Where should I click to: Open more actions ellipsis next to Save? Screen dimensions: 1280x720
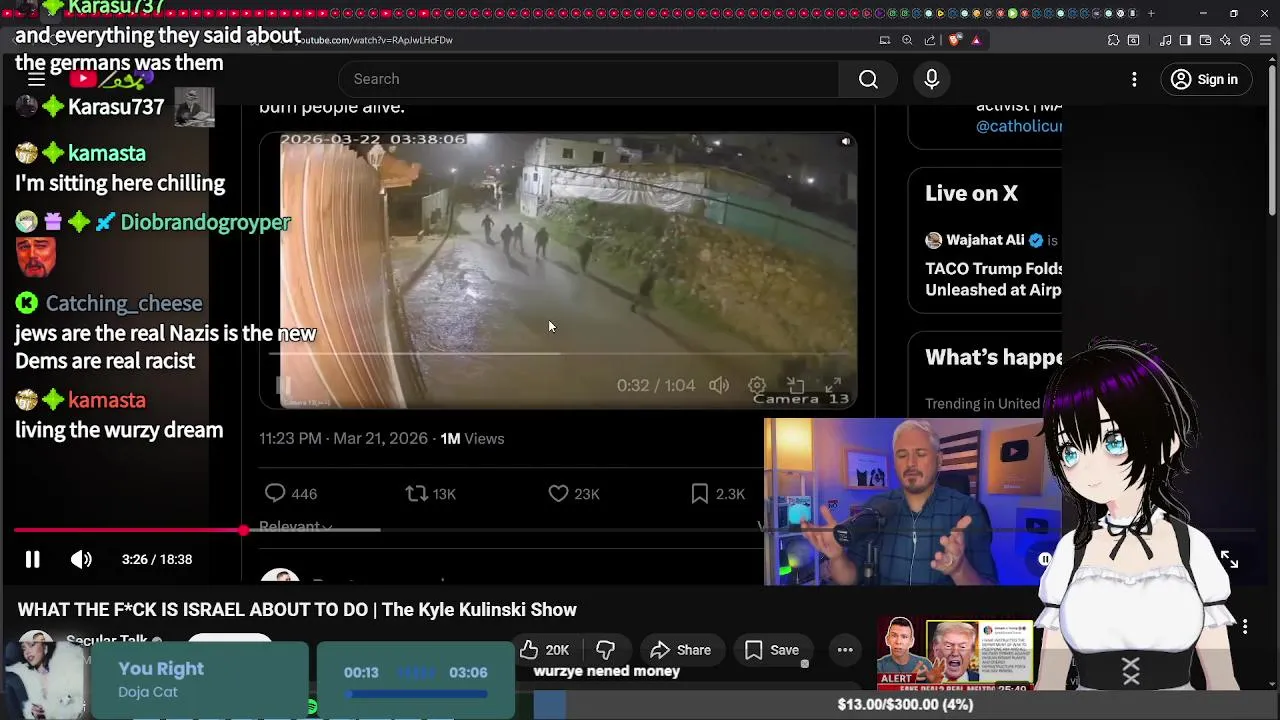[845, 650]
